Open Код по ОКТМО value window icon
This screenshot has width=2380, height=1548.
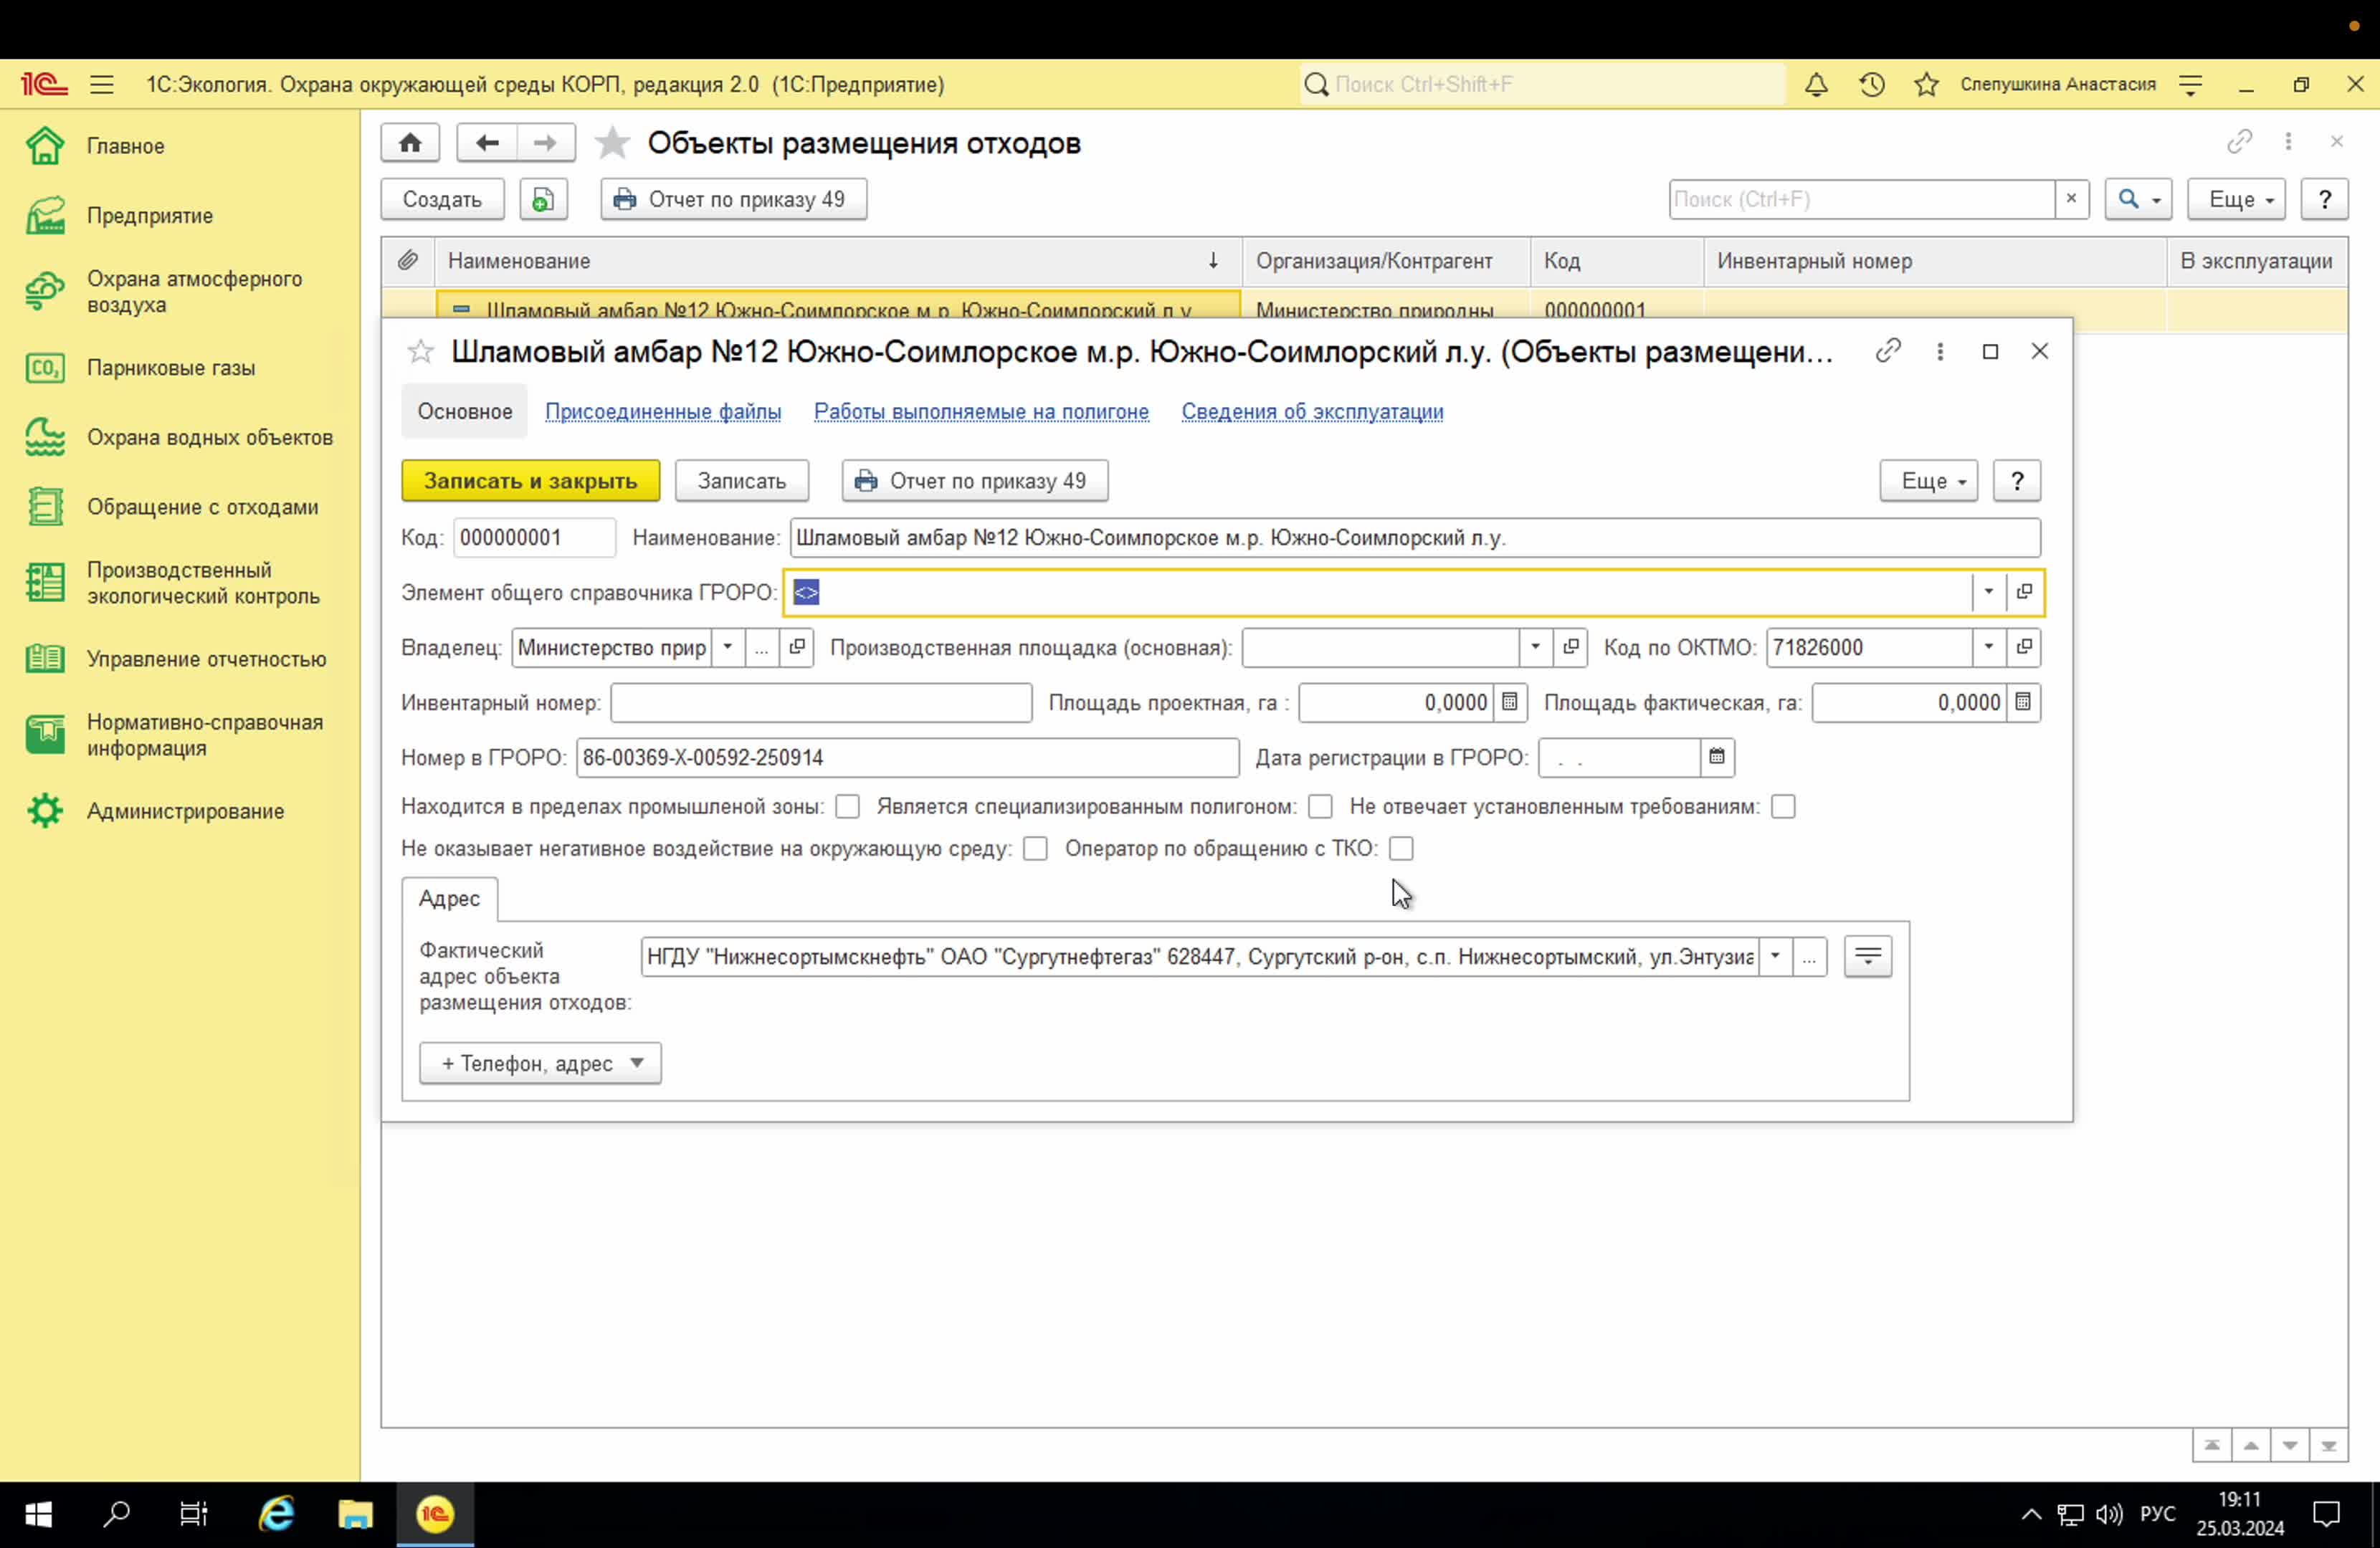(2024, 647)
